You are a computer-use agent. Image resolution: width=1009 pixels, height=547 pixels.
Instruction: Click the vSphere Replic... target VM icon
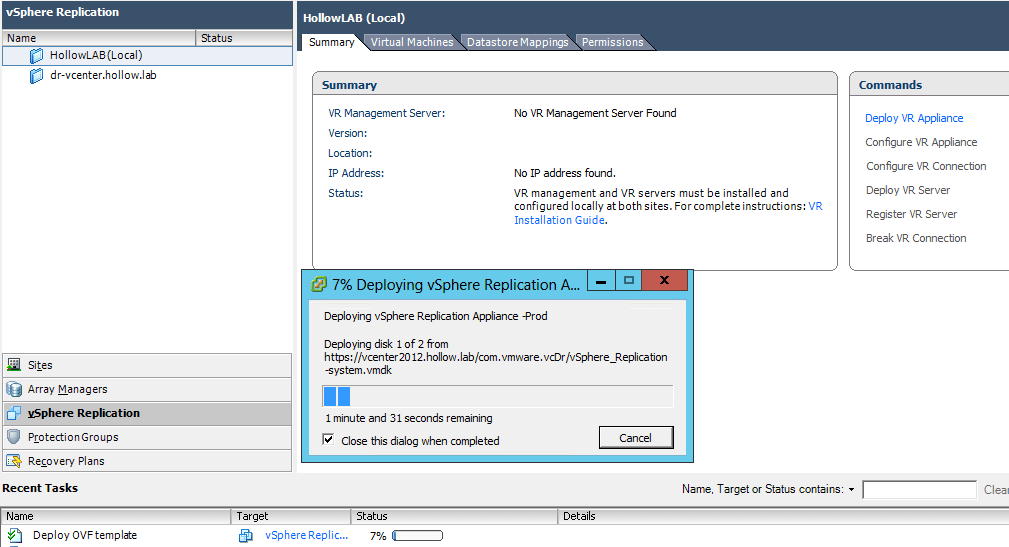[246, 535]
